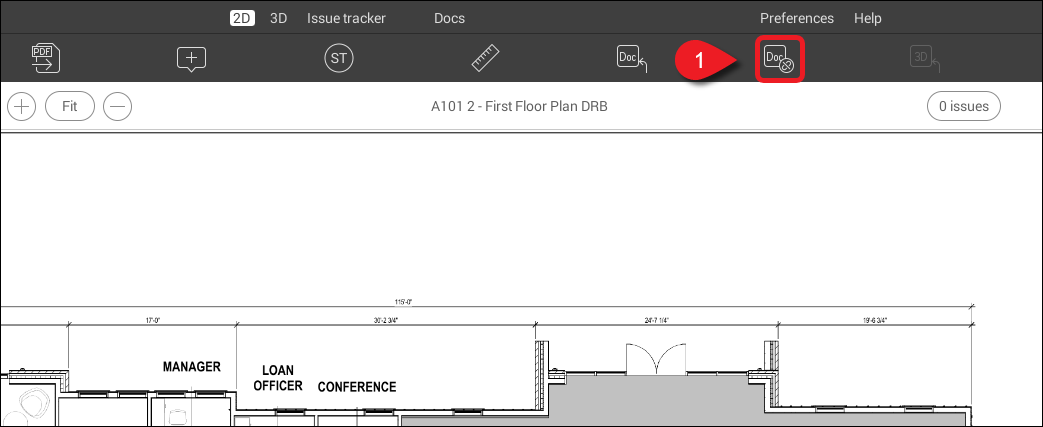Zoom out with the minus circle button
Viewport: 1043px width, 427px height.
click(118, 106)
